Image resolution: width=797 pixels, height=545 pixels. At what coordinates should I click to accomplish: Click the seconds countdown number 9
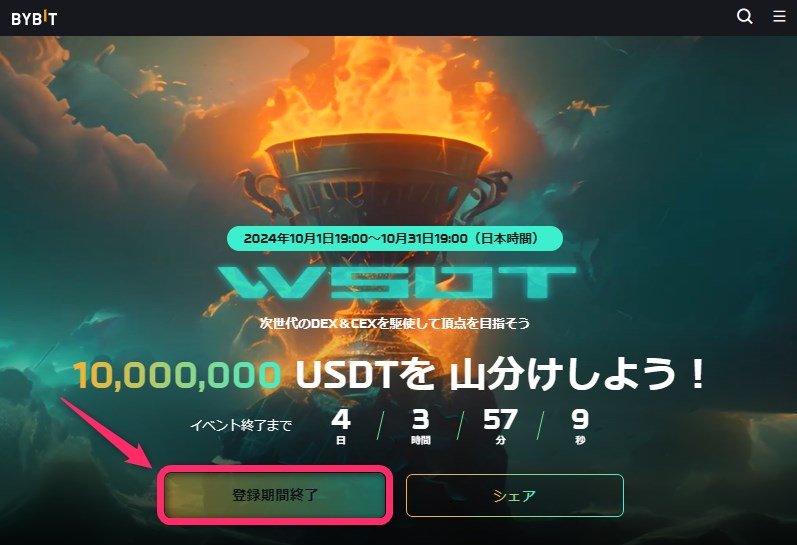580,420
